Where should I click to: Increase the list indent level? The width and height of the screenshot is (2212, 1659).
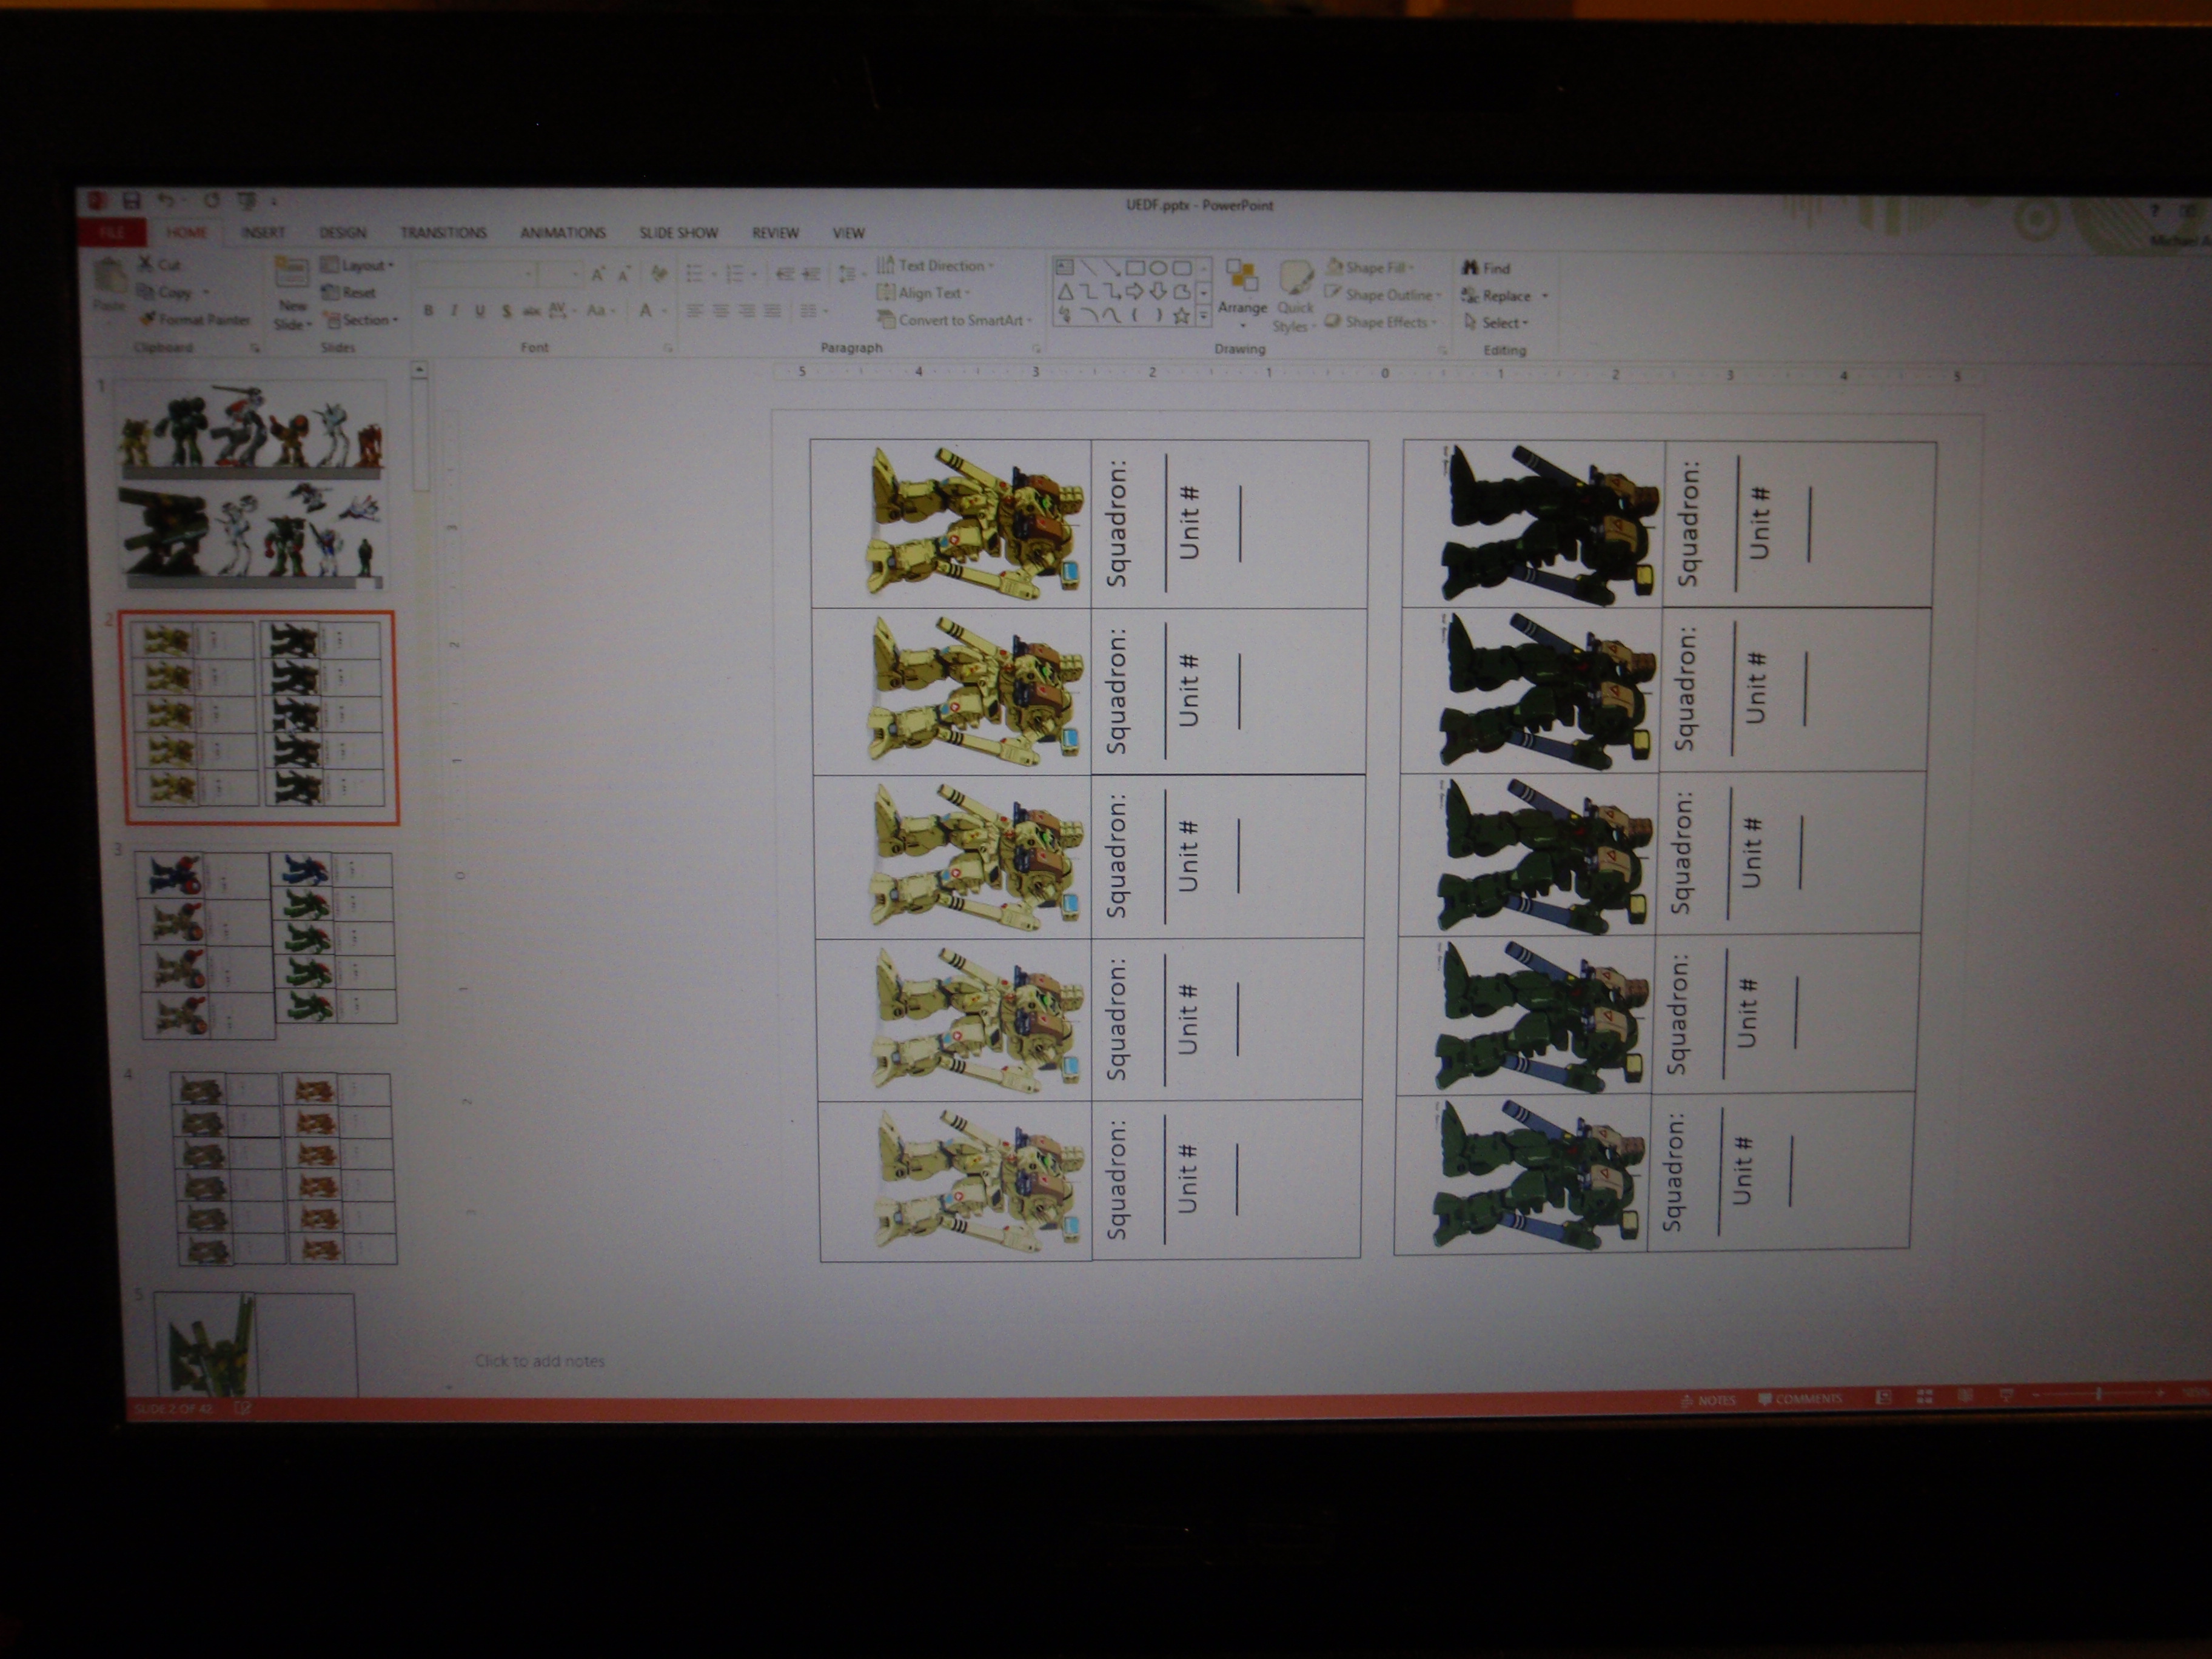point(811,273)
